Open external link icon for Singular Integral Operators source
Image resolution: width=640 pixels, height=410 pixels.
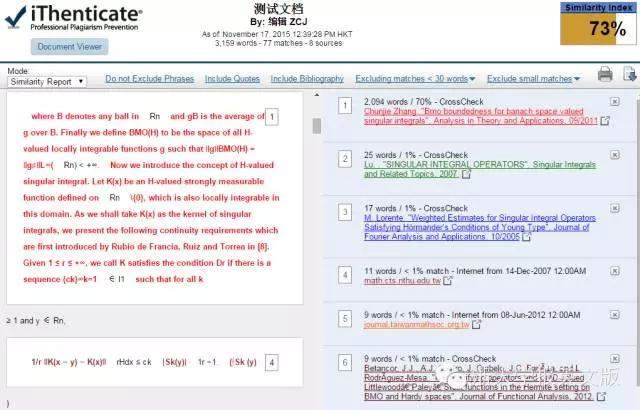466,174
